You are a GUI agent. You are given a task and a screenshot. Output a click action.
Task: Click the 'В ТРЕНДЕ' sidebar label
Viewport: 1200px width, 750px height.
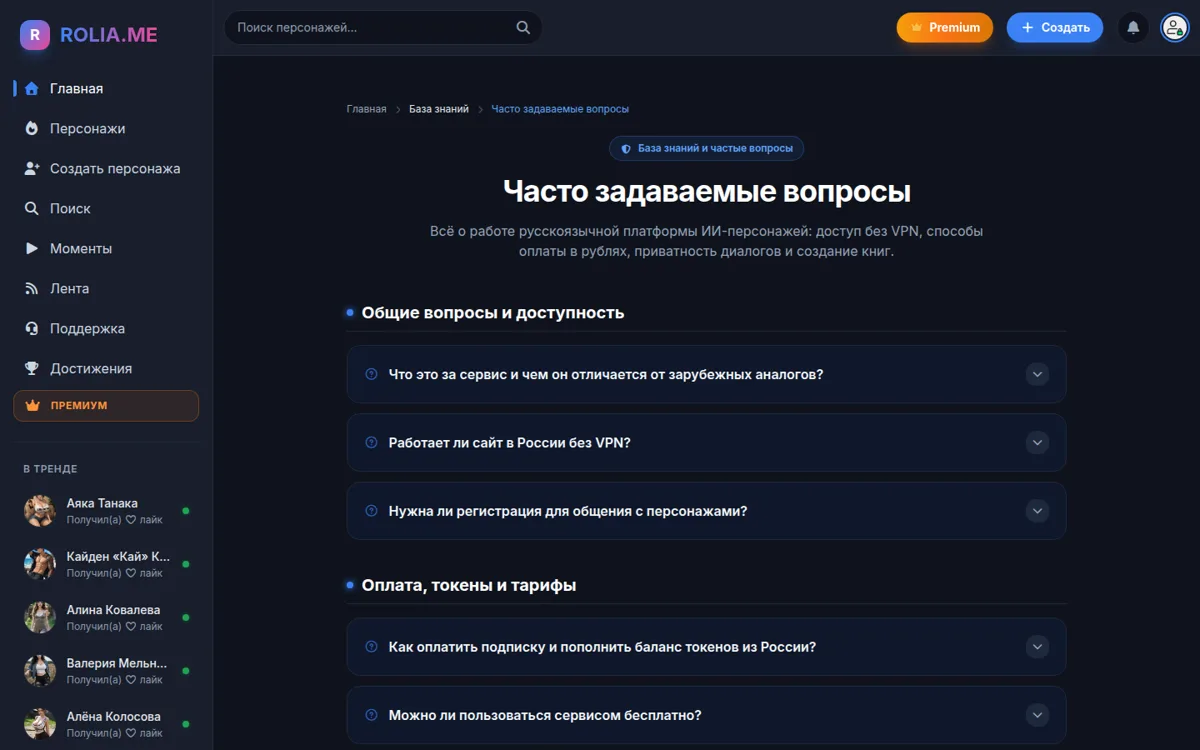click(x=50, y=469)
